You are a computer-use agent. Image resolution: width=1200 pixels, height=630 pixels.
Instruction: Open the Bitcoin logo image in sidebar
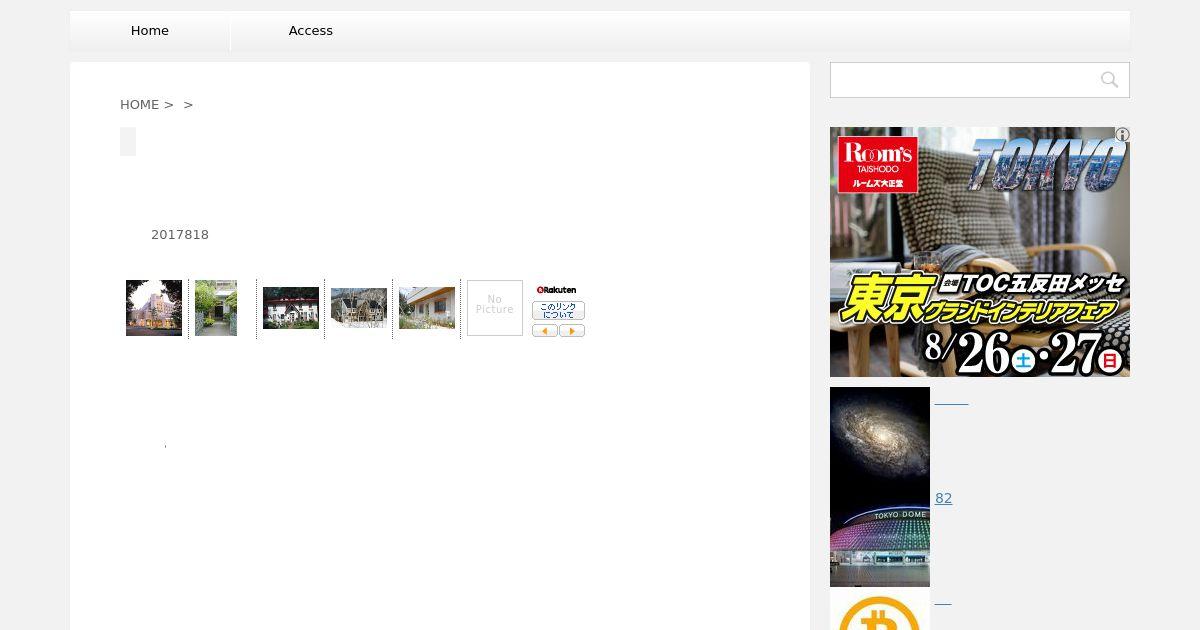[880, 609]
